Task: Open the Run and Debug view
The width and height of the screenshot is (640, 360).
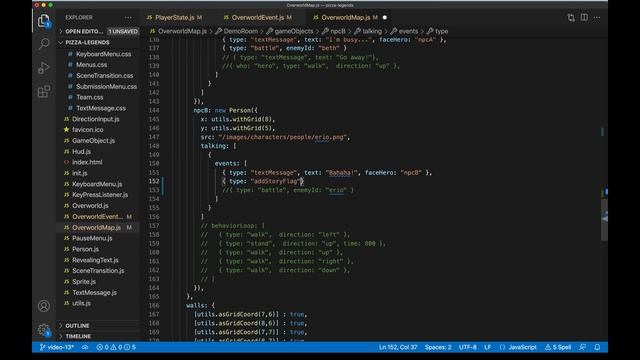Action: pyautogui.click(x=44, y=68)
